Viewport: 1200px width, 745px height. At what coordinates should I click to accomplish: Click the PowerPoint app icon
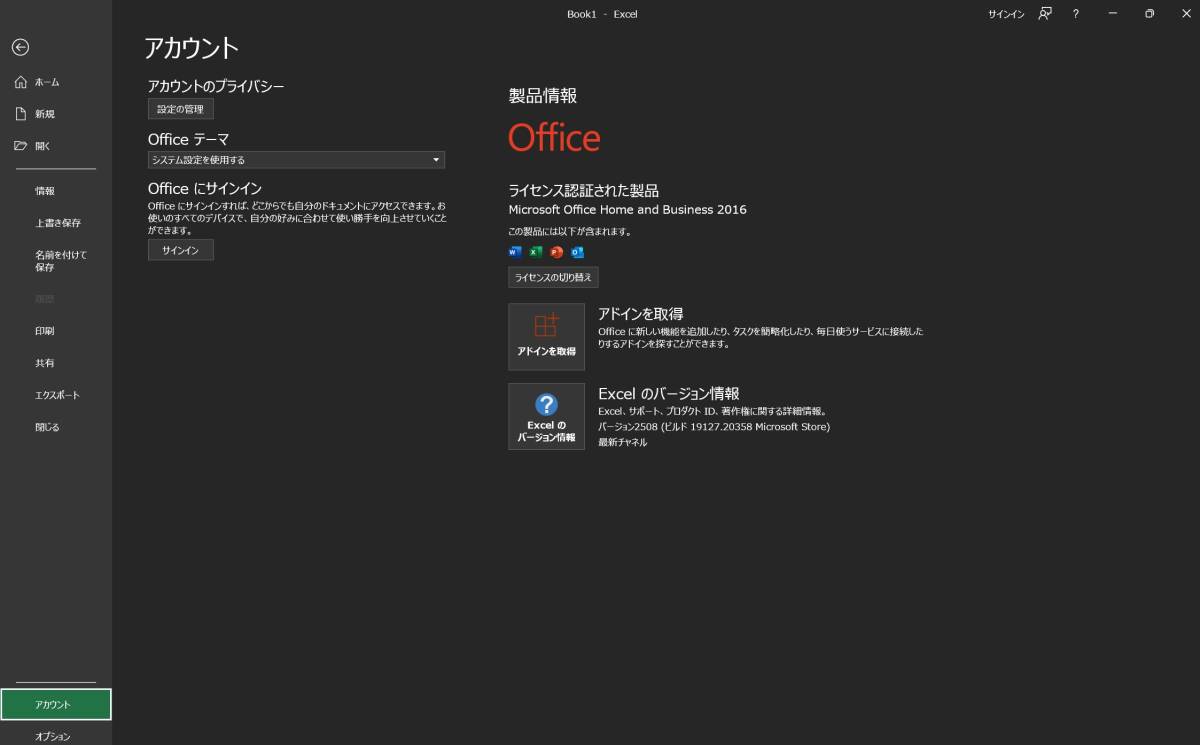556,252
